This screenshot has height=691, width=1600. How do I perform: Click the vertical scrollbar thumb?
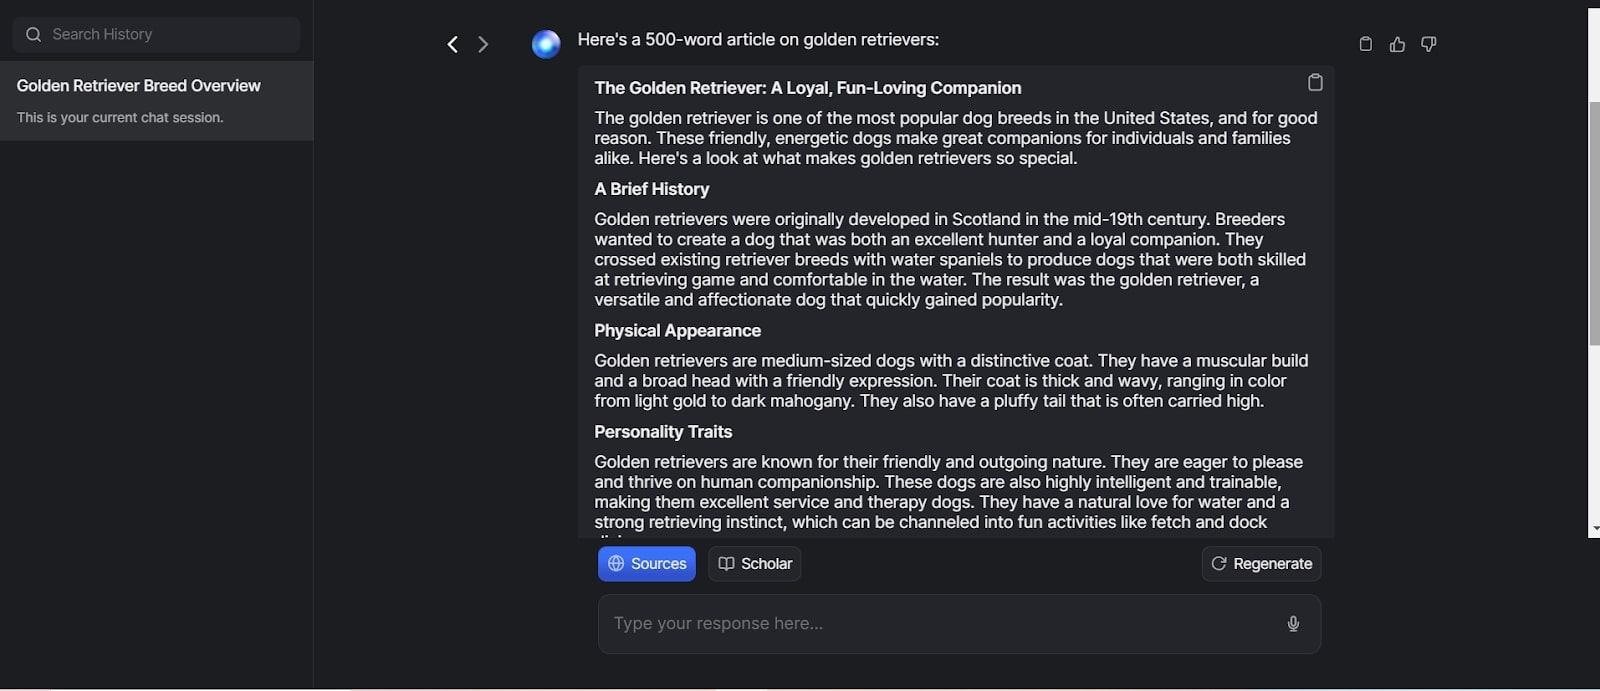pyautogui.click(x=1594, y=220)
